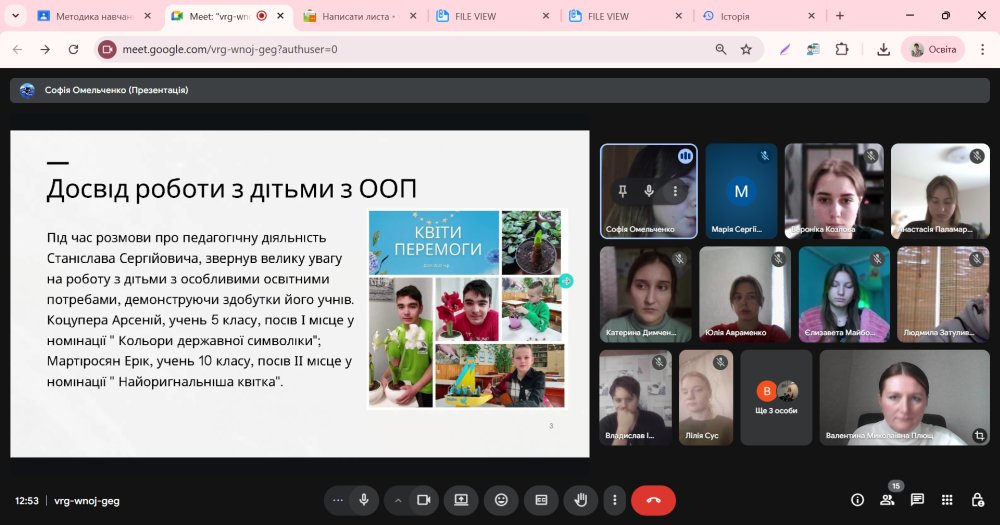
Task: Click the red leave call button
Action: pos(653,500)
